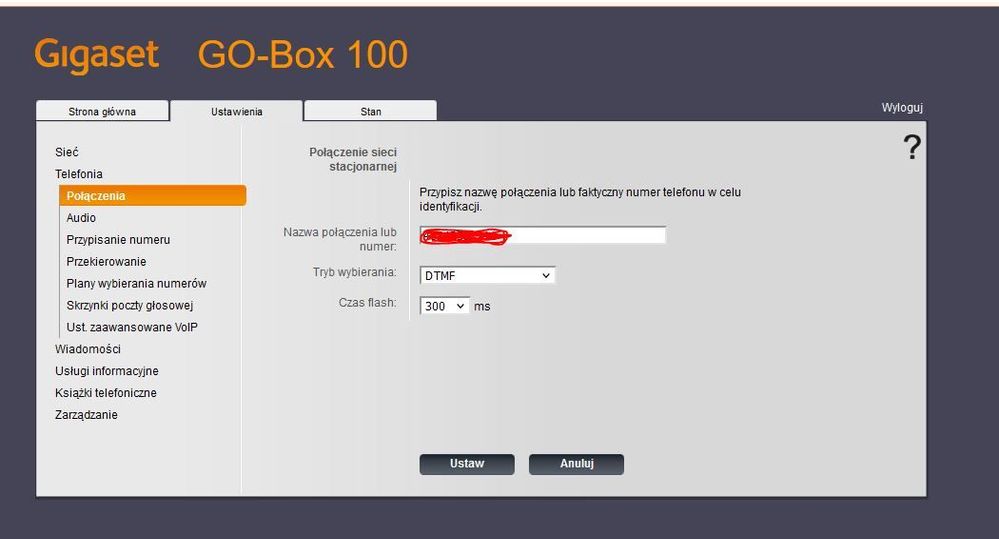The width and height of the screenshot is (999, 539).
Task: Switch to the Stan tab
Action: point(370,111)
